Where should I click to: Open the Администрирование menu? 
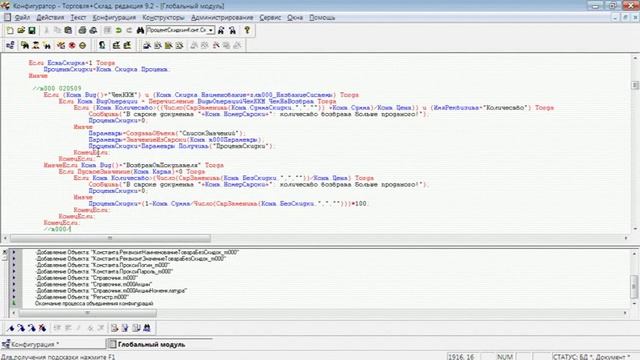tap(222, 18)
